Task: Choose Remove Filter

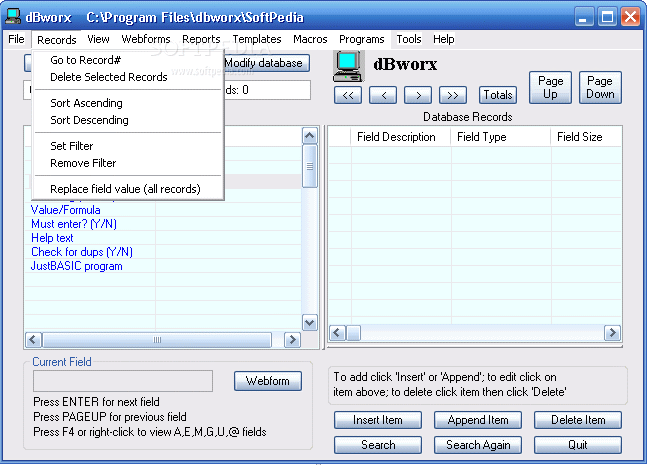Action: click(x=128, y=163)
